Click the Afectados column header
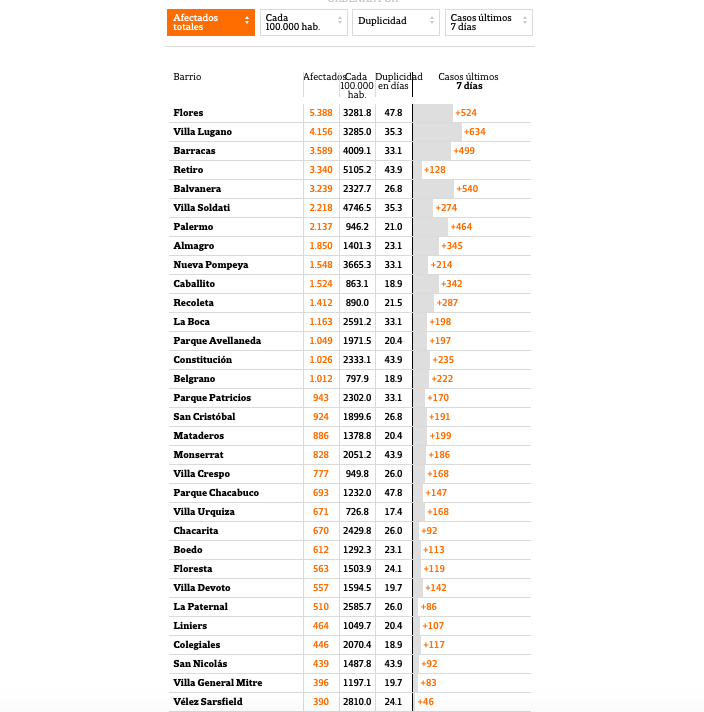Viewport: 704px width, 712px height. pyautogui.click(x=323, y=77)
